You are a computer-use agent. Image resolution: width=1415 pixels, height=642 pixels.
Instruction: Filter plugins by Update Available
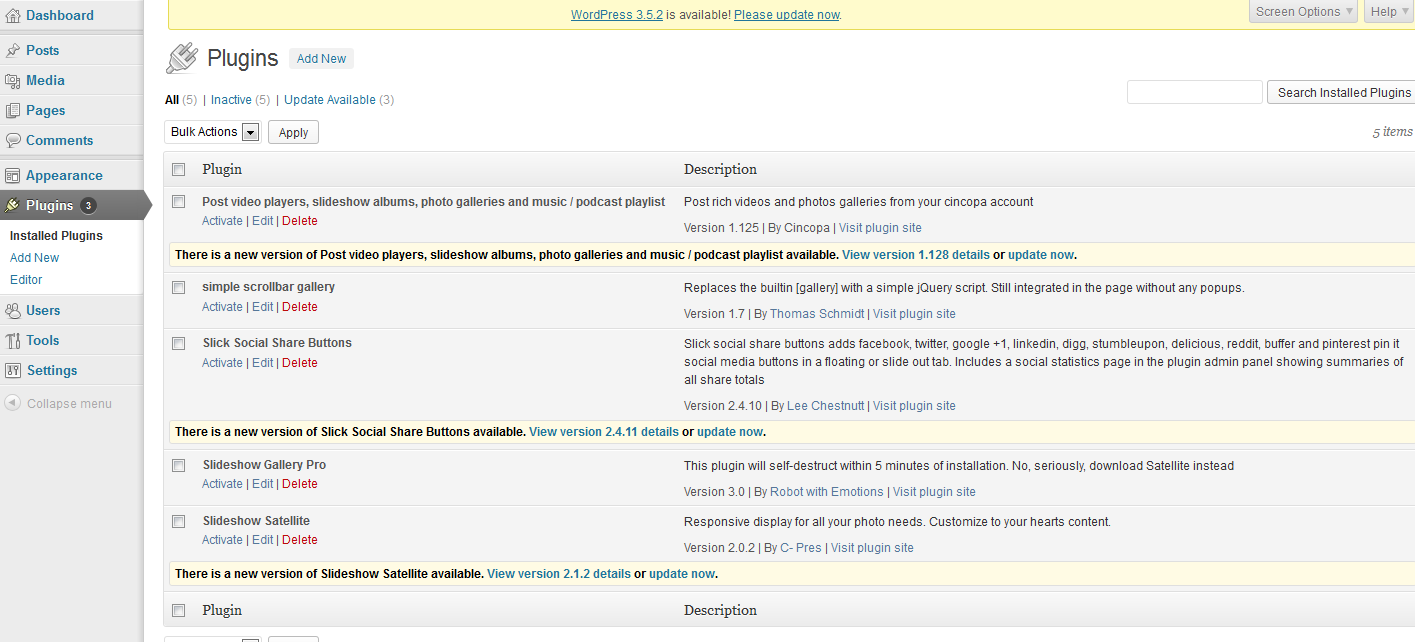point(329,100)
